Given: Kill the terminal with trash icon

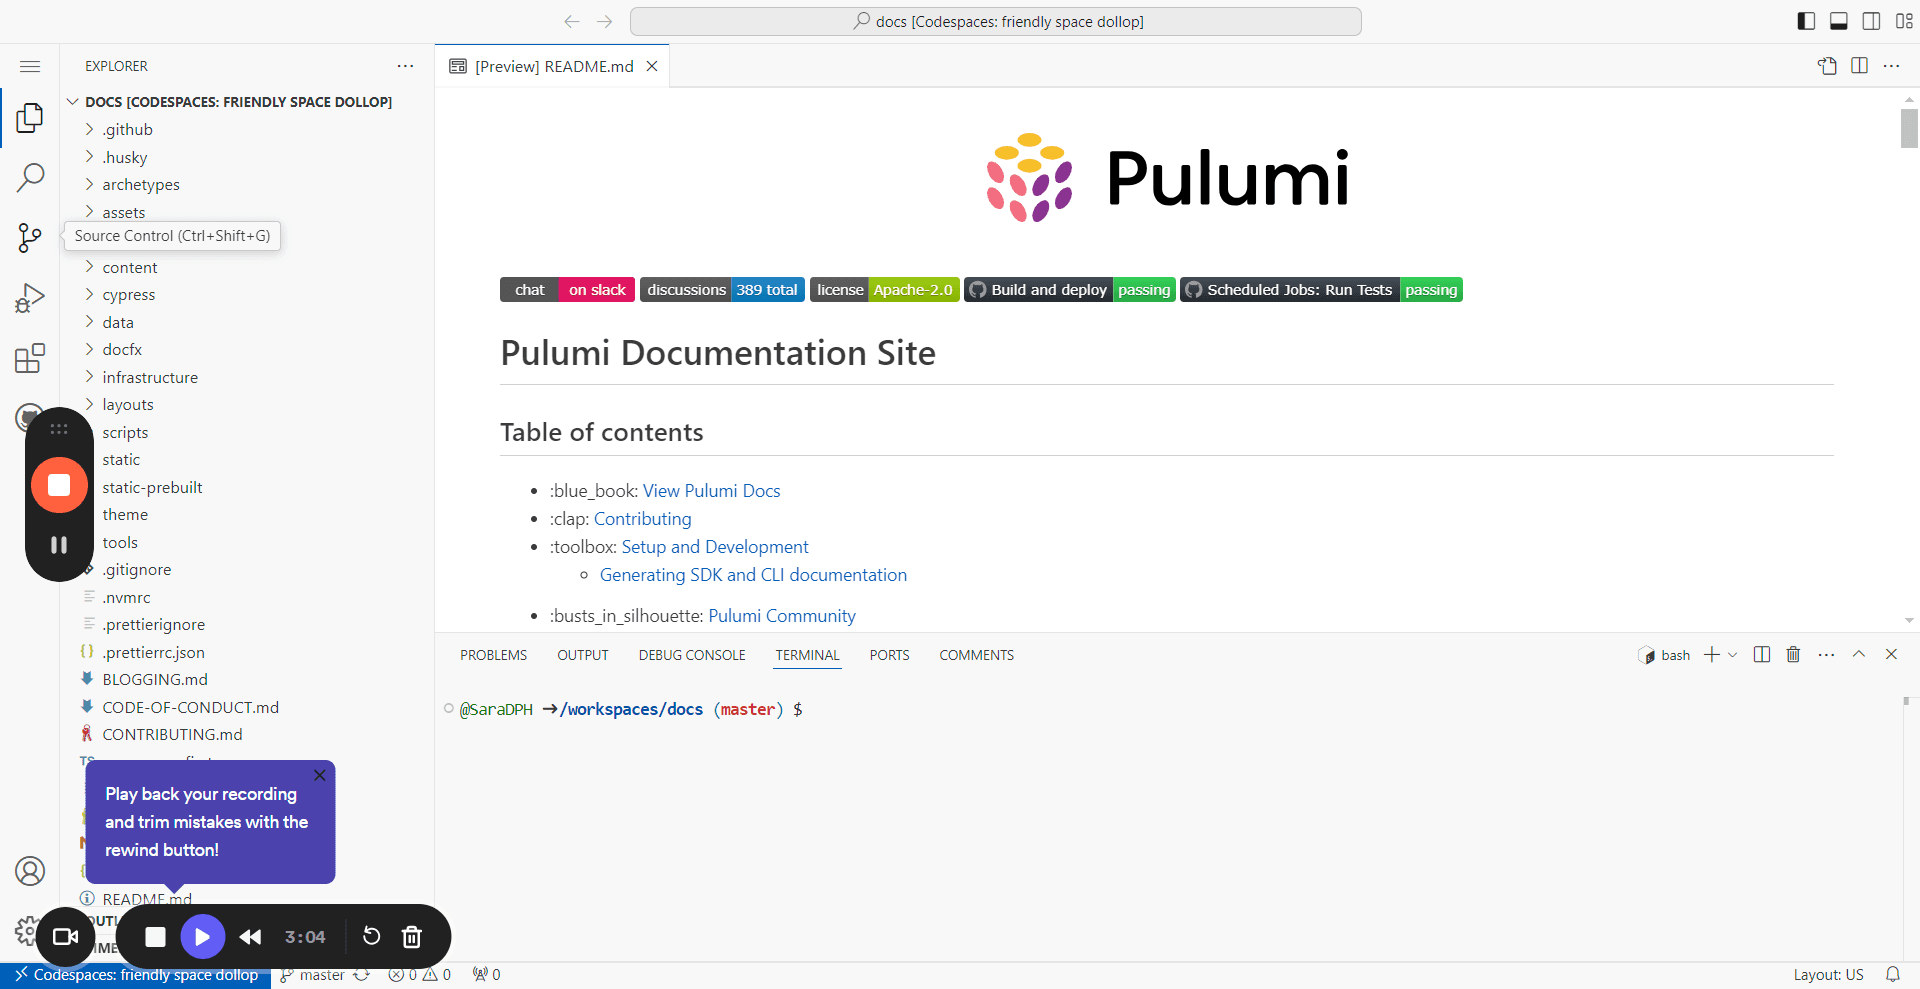Looking at the screenshot, I should pos(1793,655).
